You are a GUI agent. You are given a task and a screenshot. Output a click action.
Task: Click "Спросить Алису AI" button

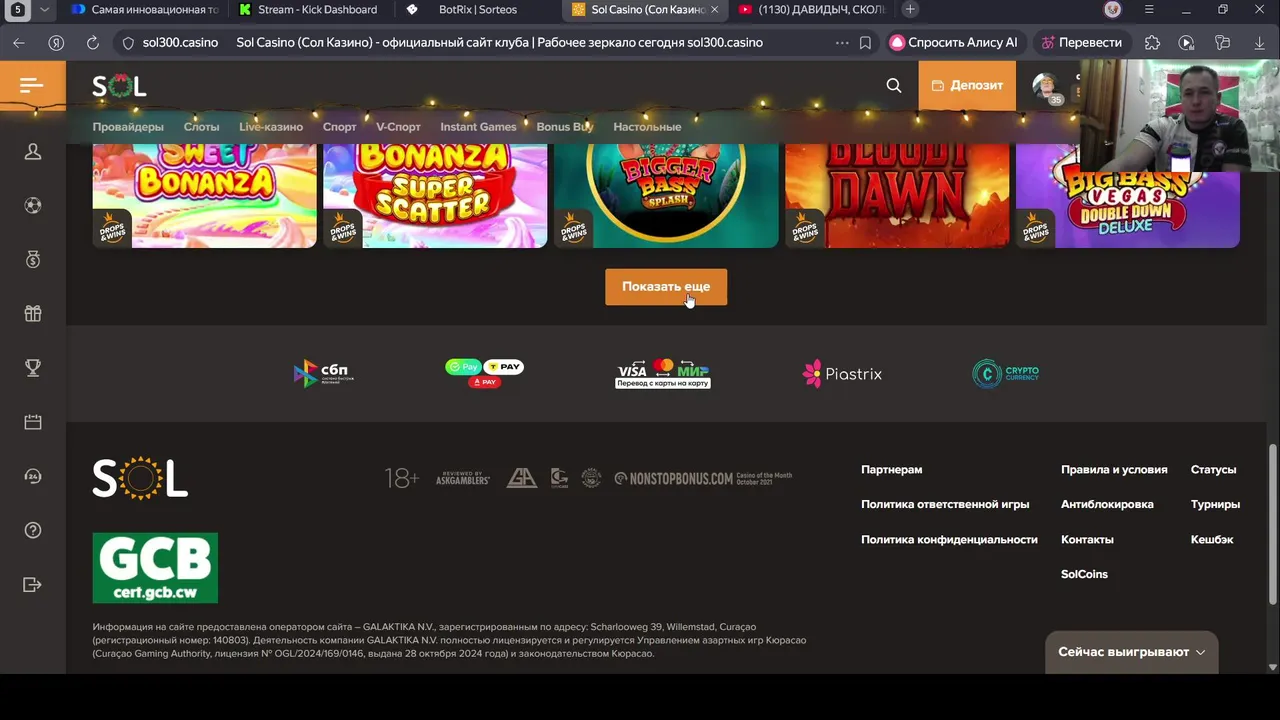(x=954, y=43)
